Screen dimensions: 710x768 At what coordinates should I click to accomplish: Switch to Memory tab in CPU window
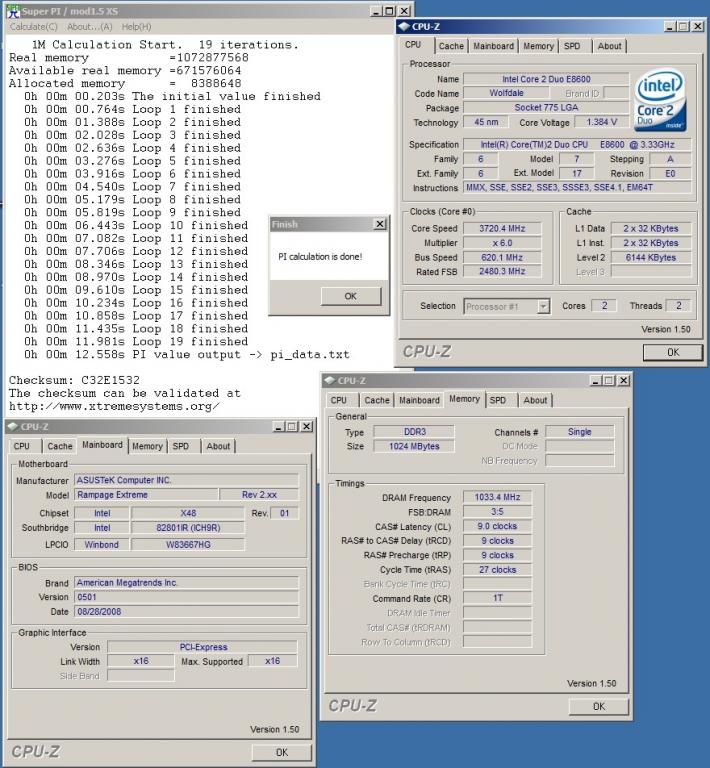coord(538,46)
